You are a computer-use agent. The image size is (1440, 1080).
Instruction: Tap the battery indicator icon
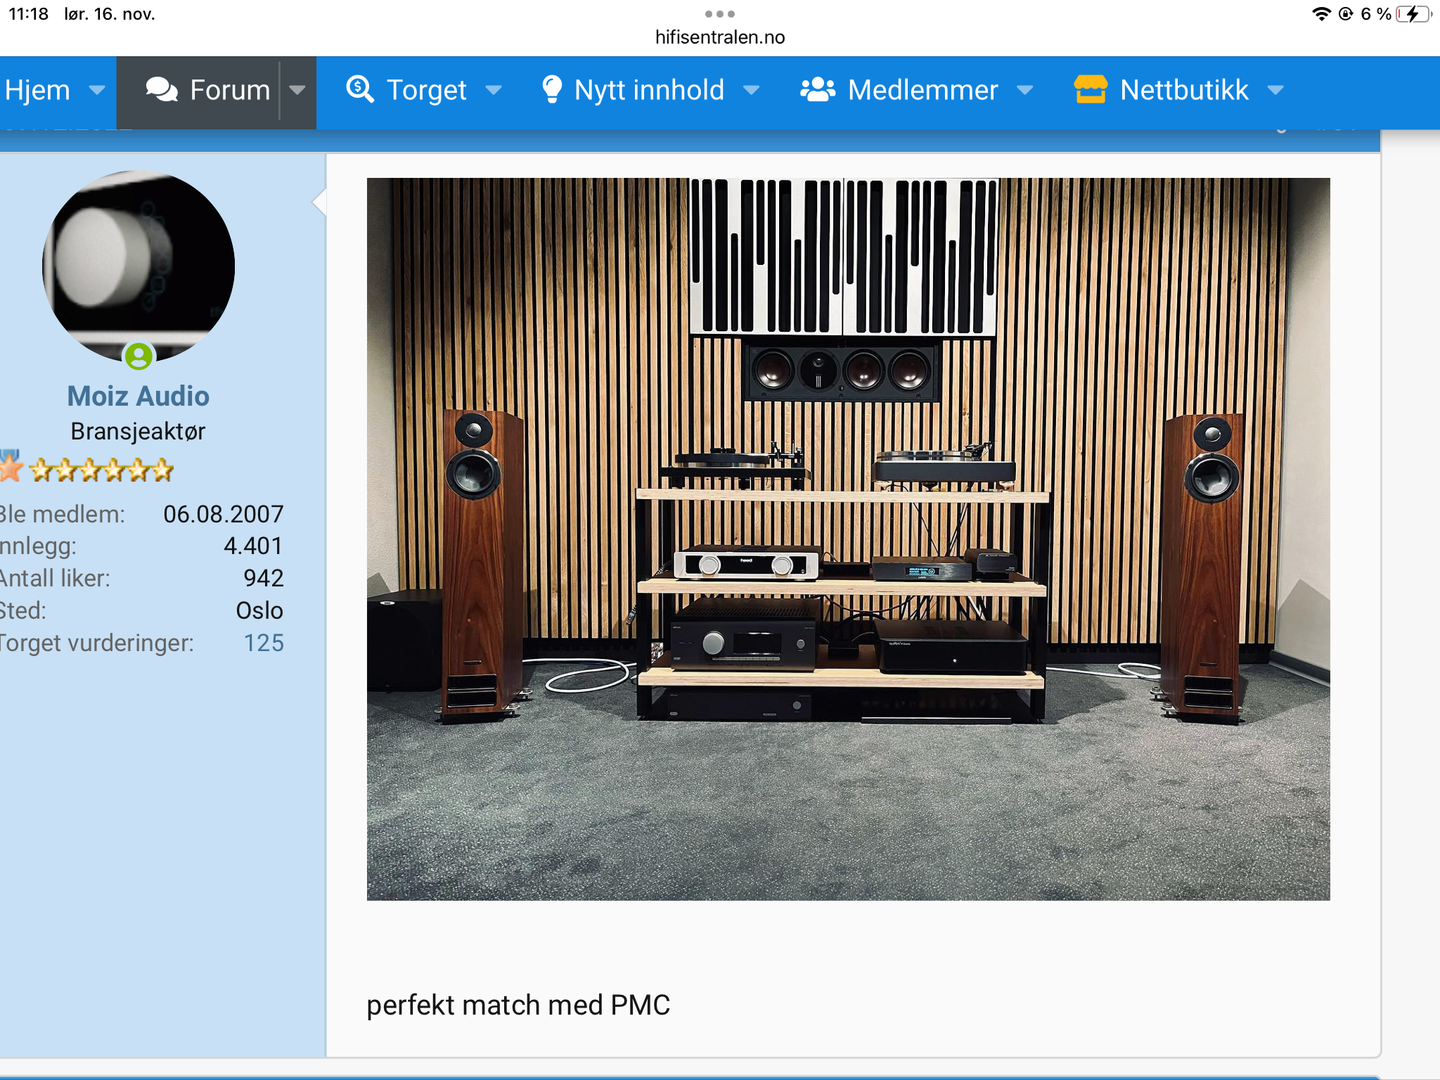[x=1414, y=14]
